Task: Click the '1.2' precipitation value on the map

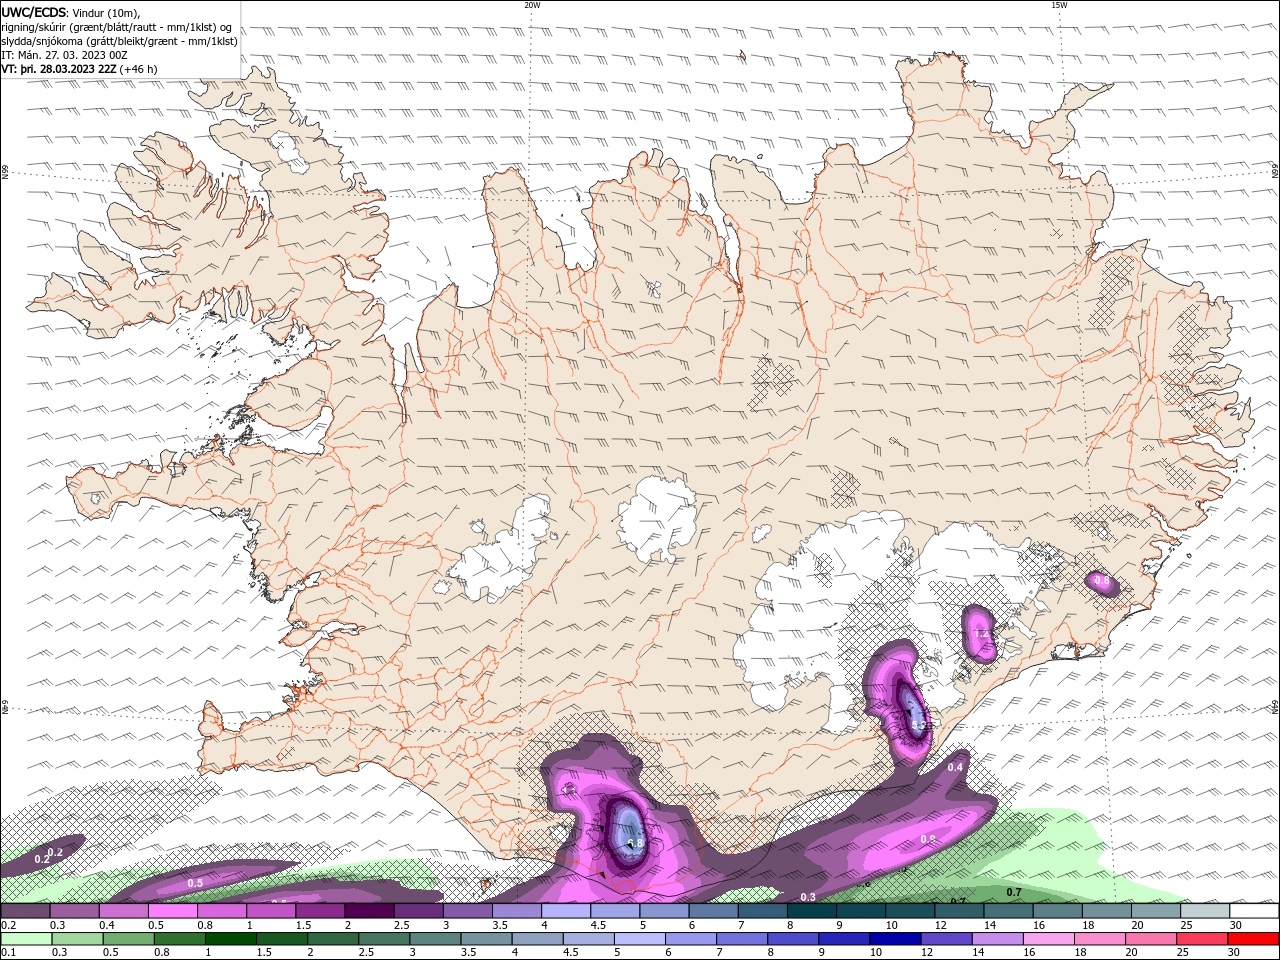Action: coord(981,633)
